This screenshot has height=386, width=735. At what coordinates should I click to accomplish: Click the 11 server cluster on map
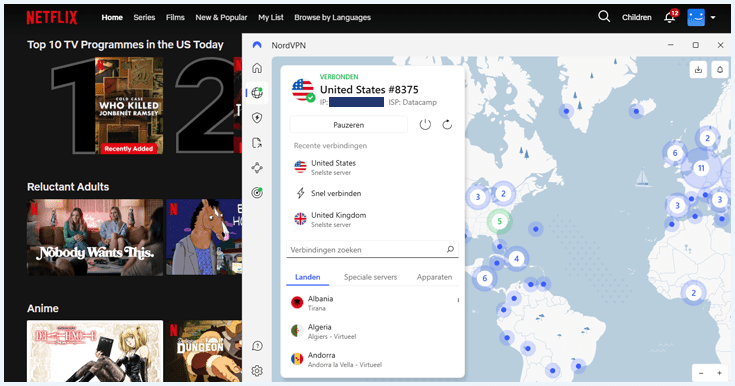pyautogui.click(x=701, y=168)
